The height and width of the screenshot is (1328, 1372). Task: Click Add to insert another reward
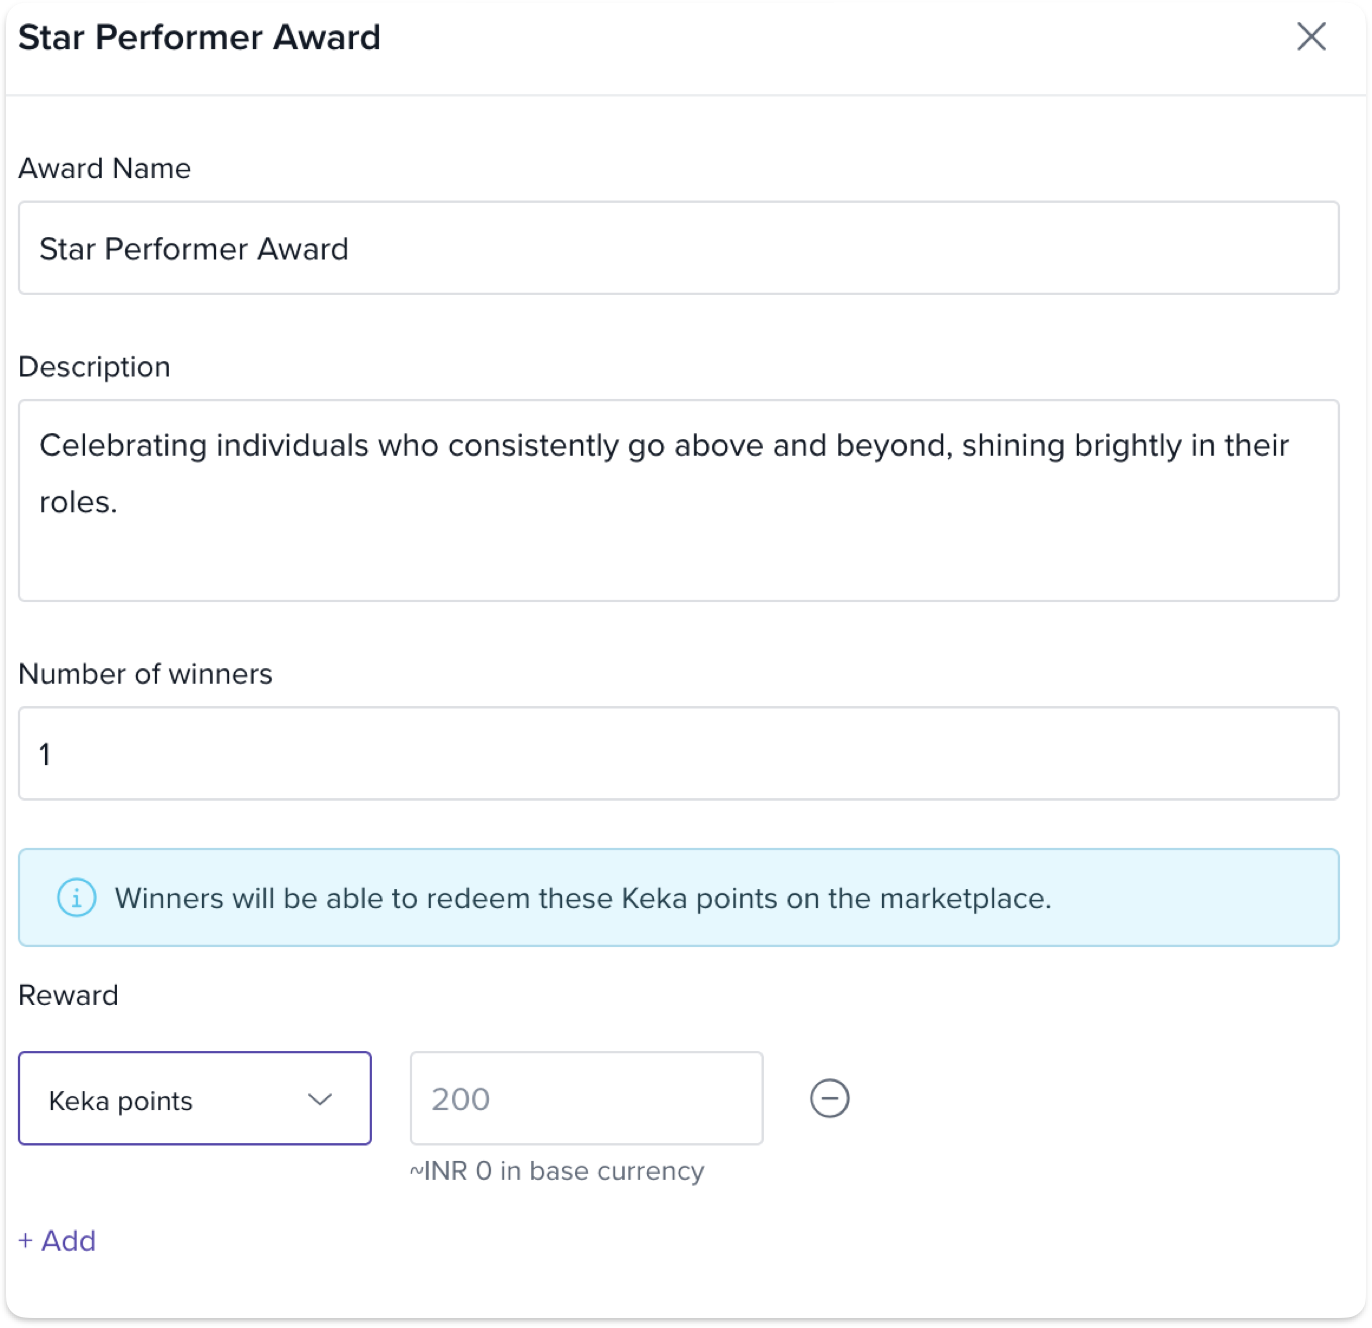coord(68,1241)
